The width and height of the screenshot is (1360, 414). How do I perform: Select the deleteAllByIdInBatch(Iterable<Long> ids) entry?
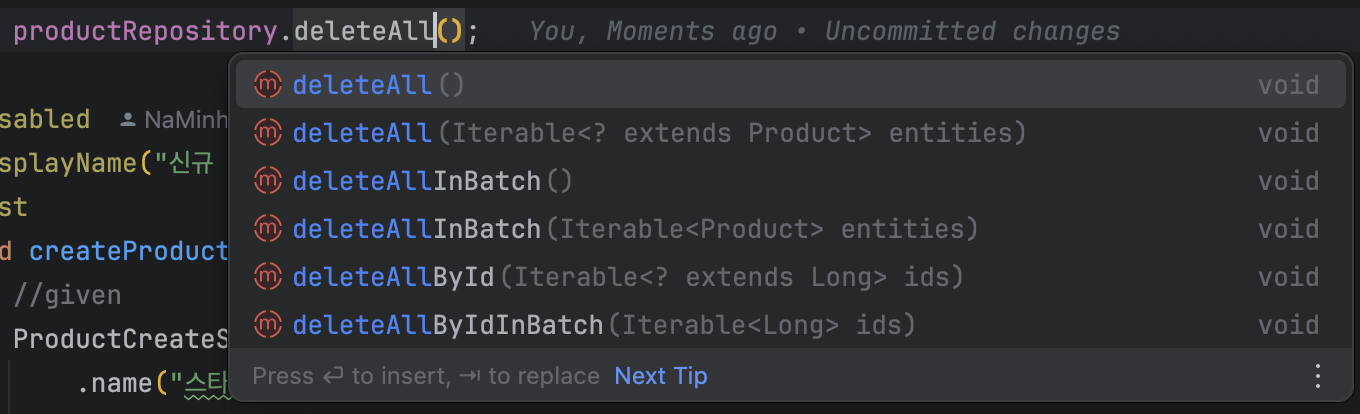790,325
